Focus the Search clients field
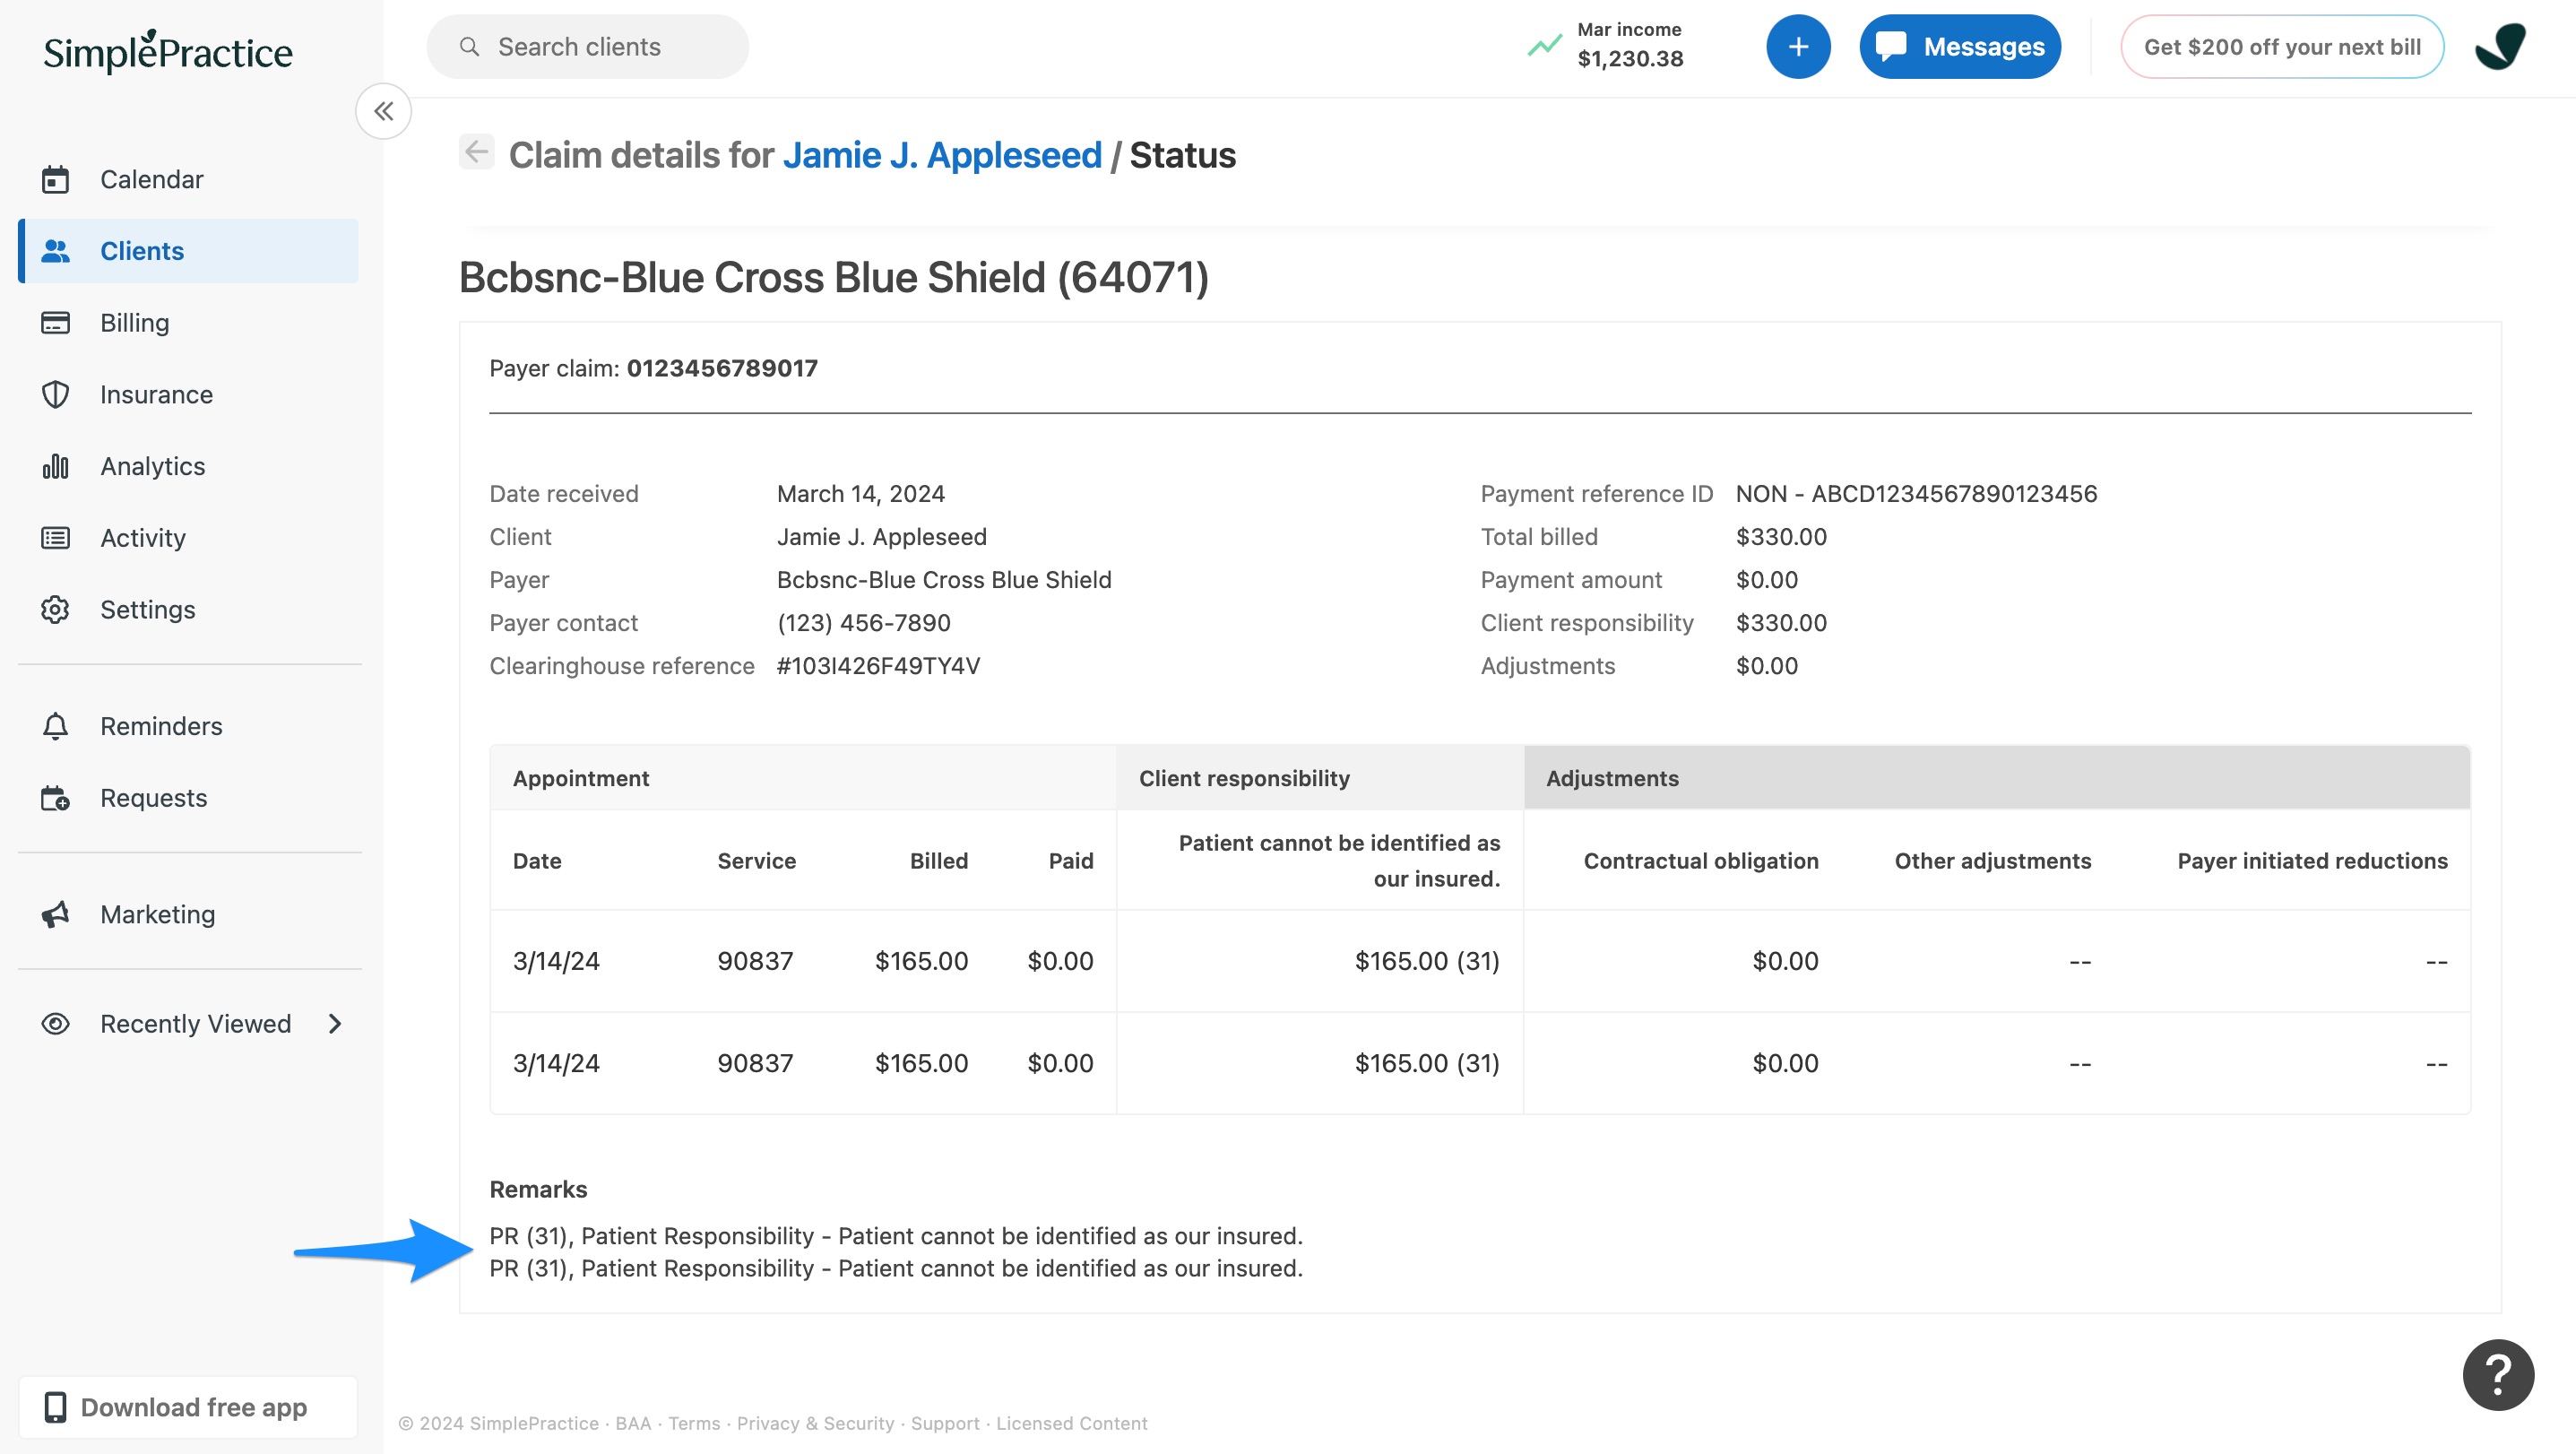The image size is (2576, 1454). 588,46
